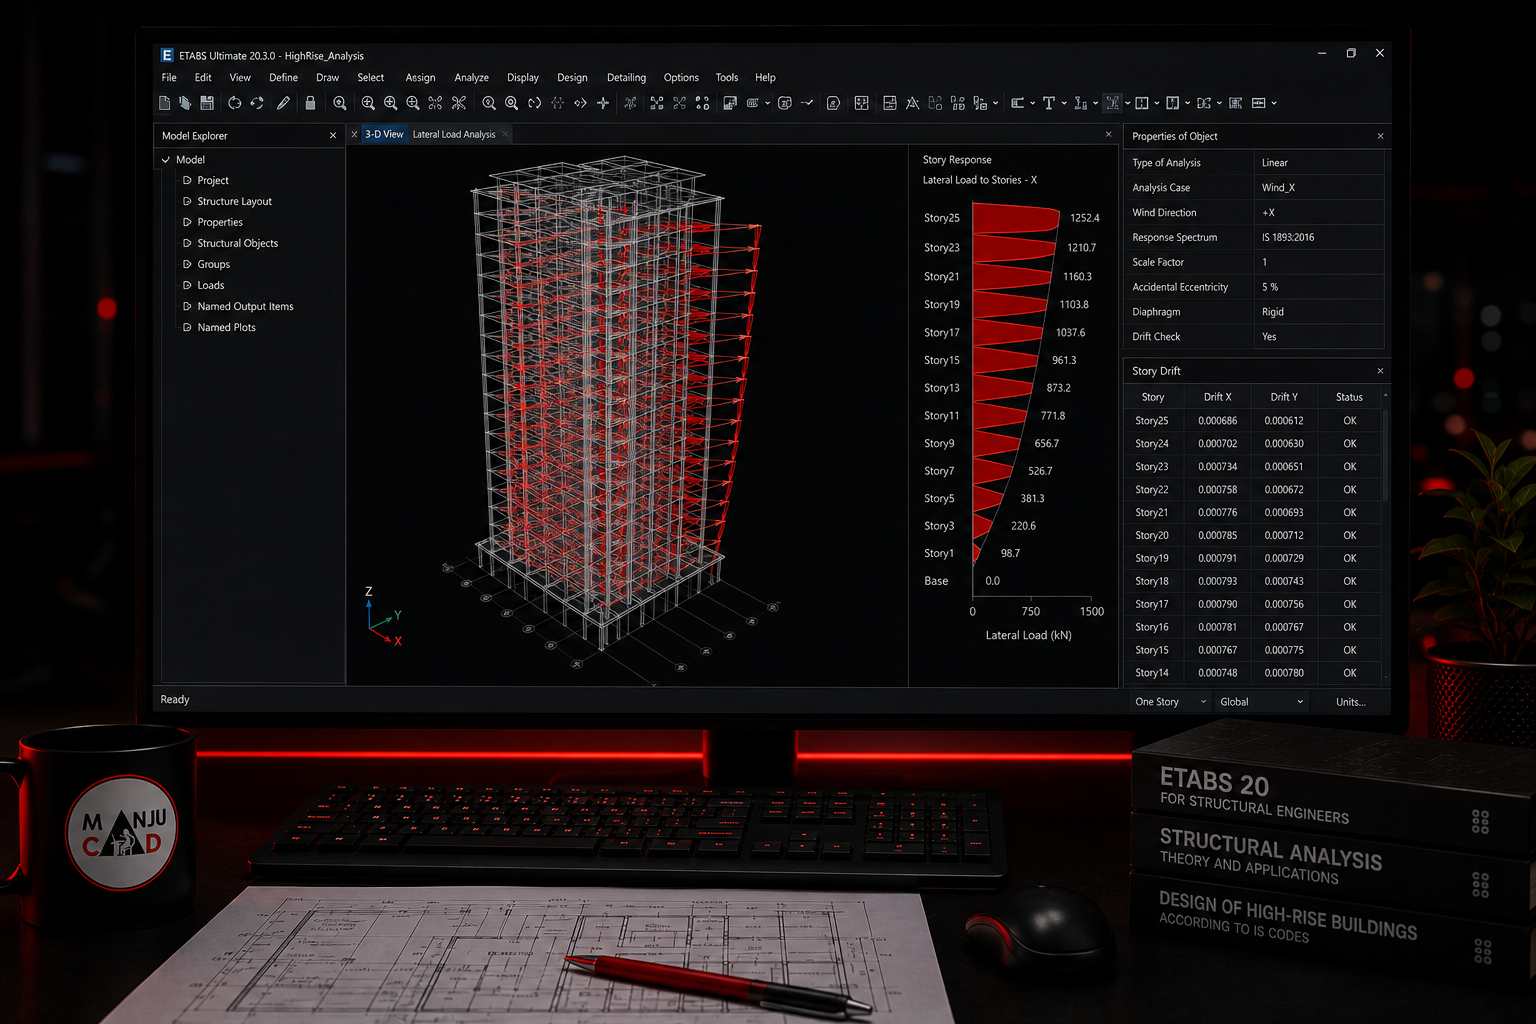Image resolution: width=1536 pixels, height=1024 pixels.
Task: Click the padlock lock model icon
Action: pyautogui.click(x=310, y=103)
